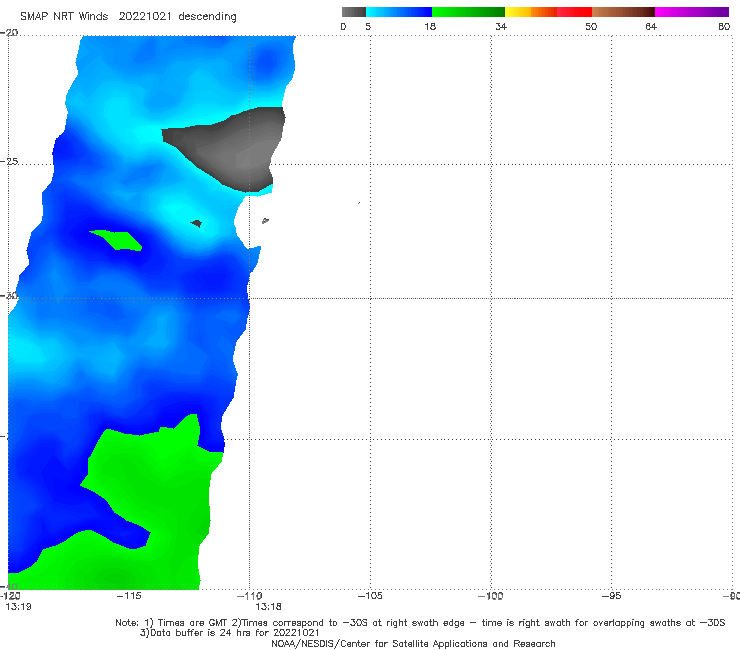Click the 'NOAA/NESDIS/Center for Satellite Applications' credit
740x650 pixels.
pos(413,643)
